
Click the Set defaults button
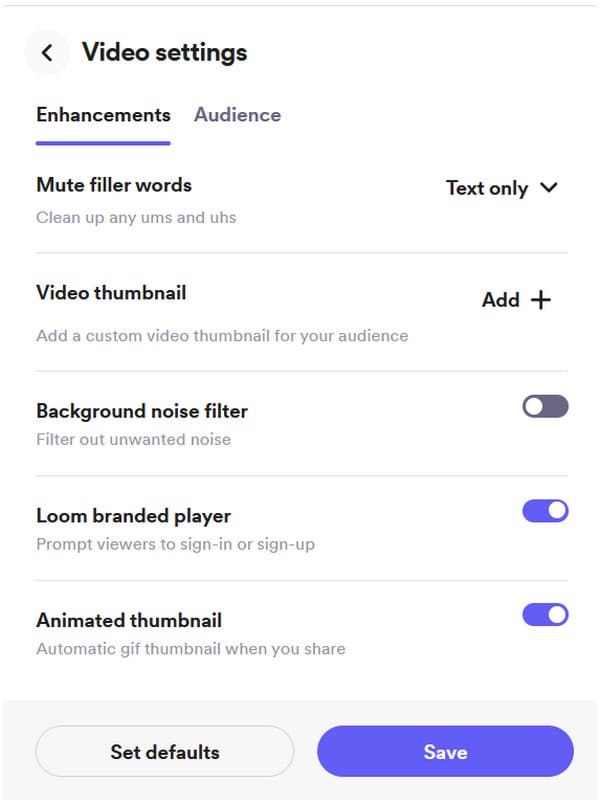tap(164, 751)
